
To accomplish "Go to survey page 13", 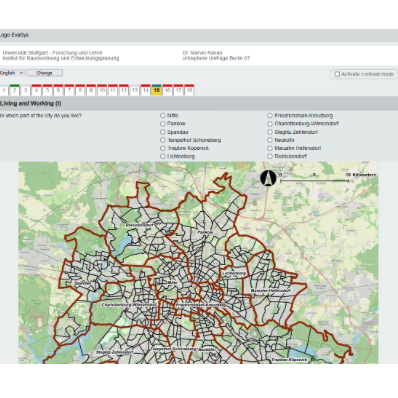I will pos(135,90).
